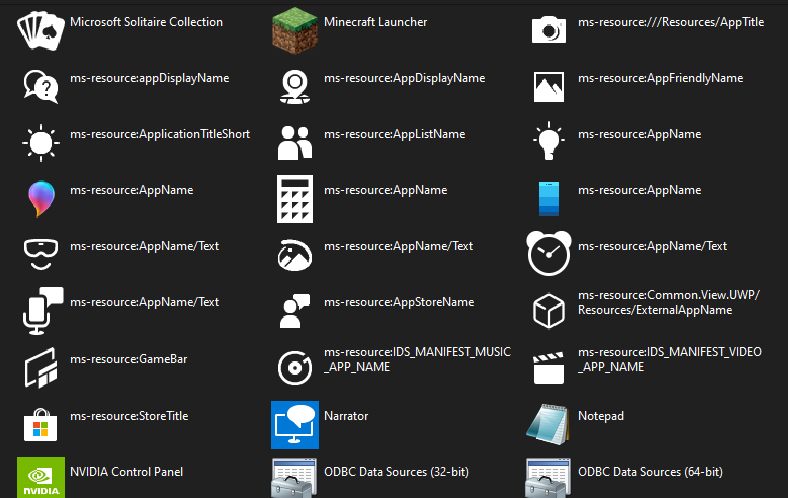
Task: Select "ODBC Data Sources (32-bit)" text
Action: (x=397, y=472)
